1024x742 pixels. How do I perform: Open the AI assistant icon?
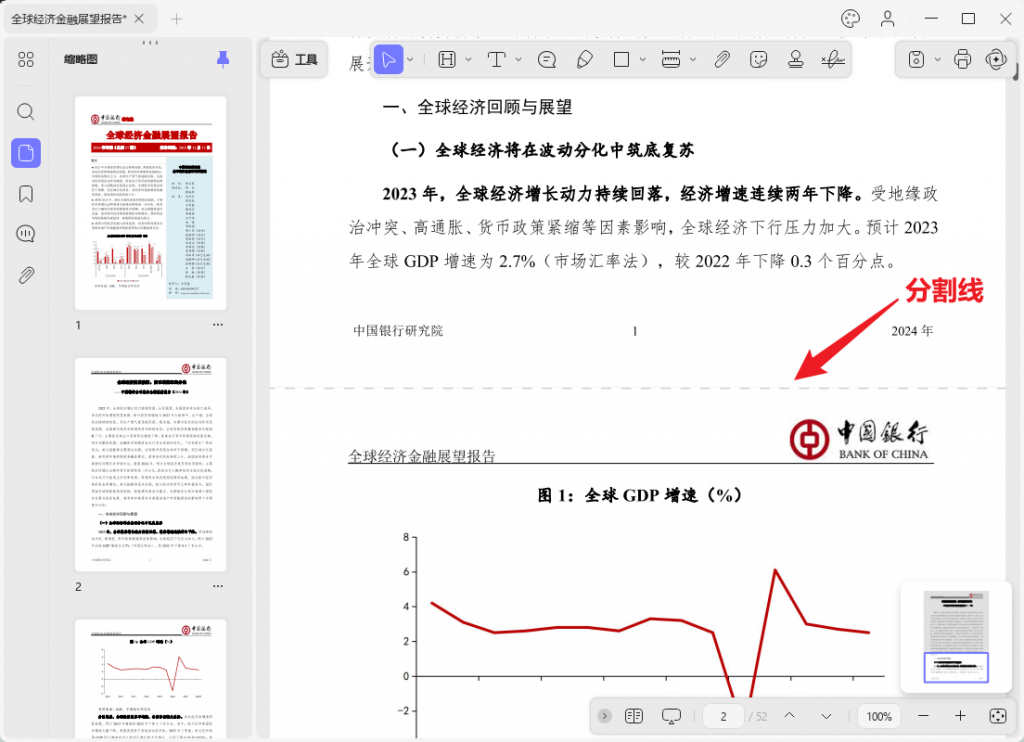(997, 59)
